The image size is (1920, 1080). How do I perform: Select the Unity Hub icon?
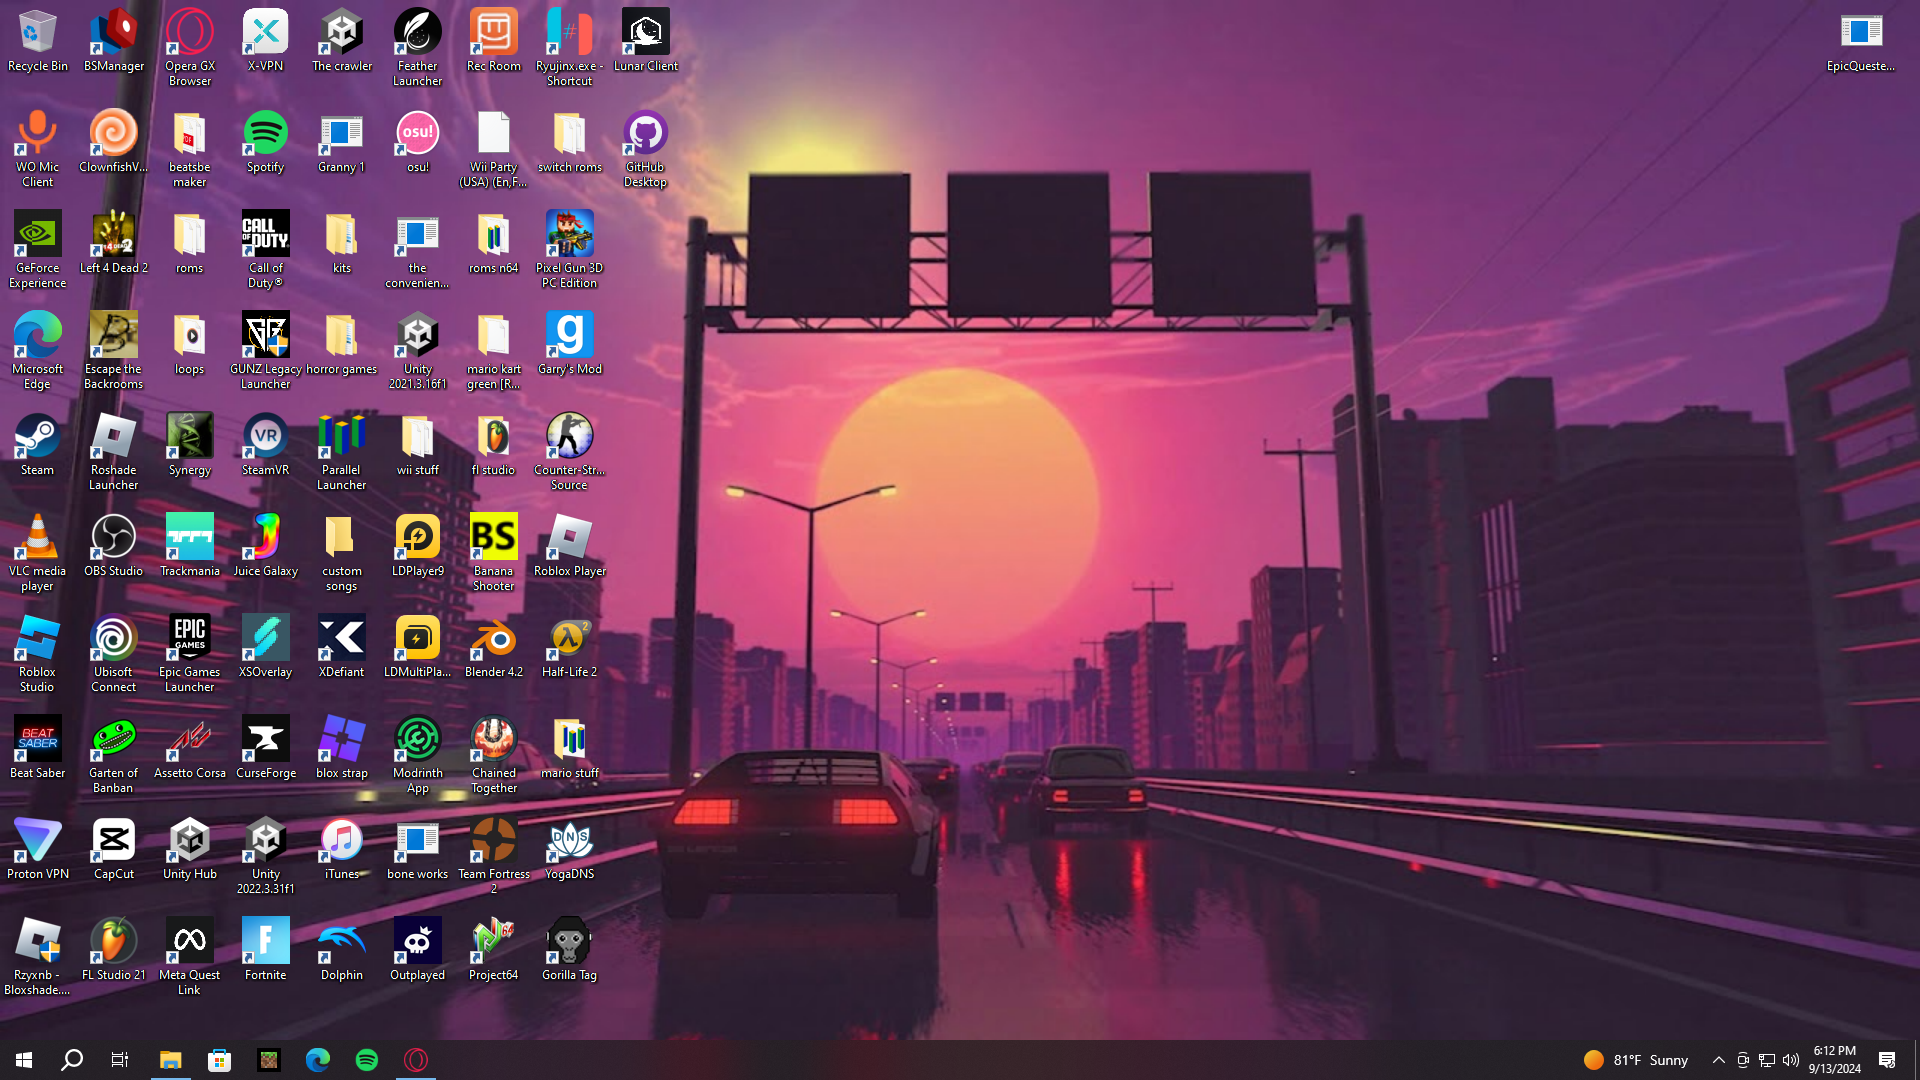pyautogui.click(x=190, y=849)
